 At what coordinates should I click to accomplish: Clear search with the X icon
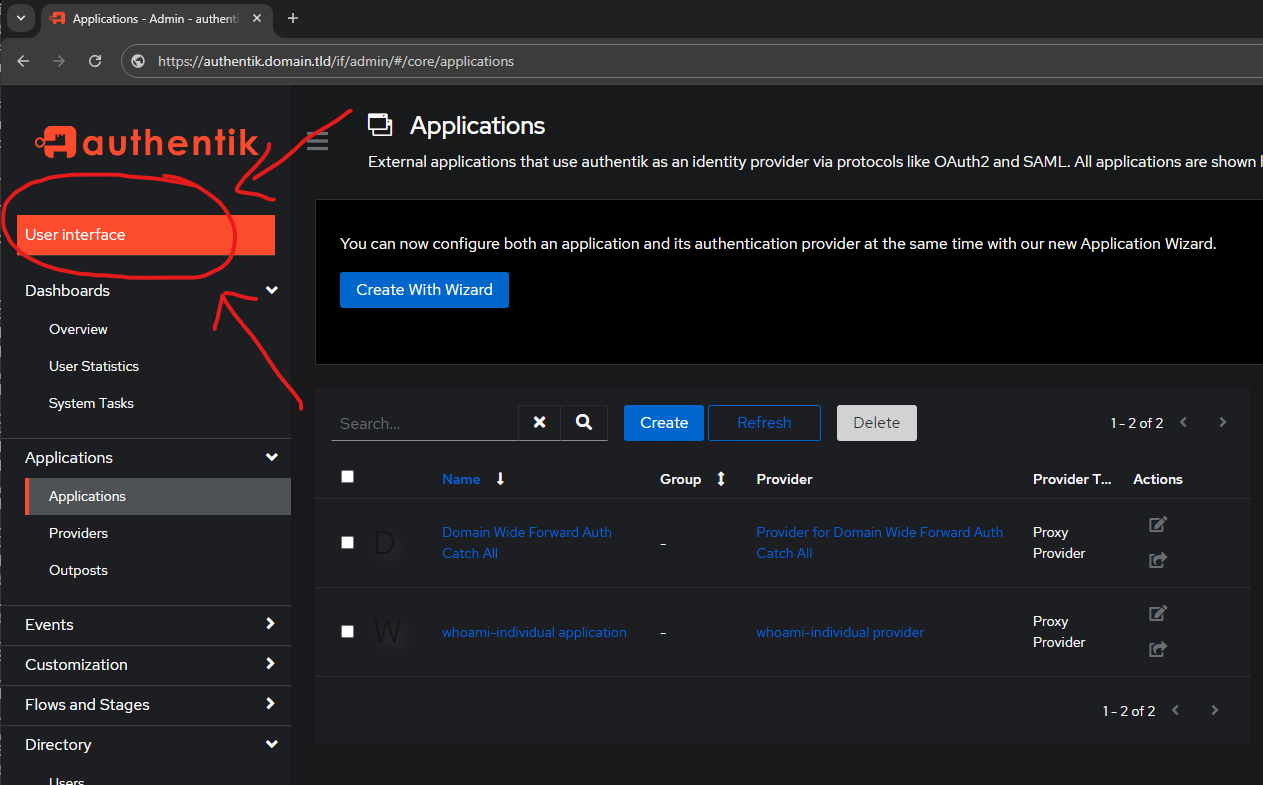click(539, 423)
